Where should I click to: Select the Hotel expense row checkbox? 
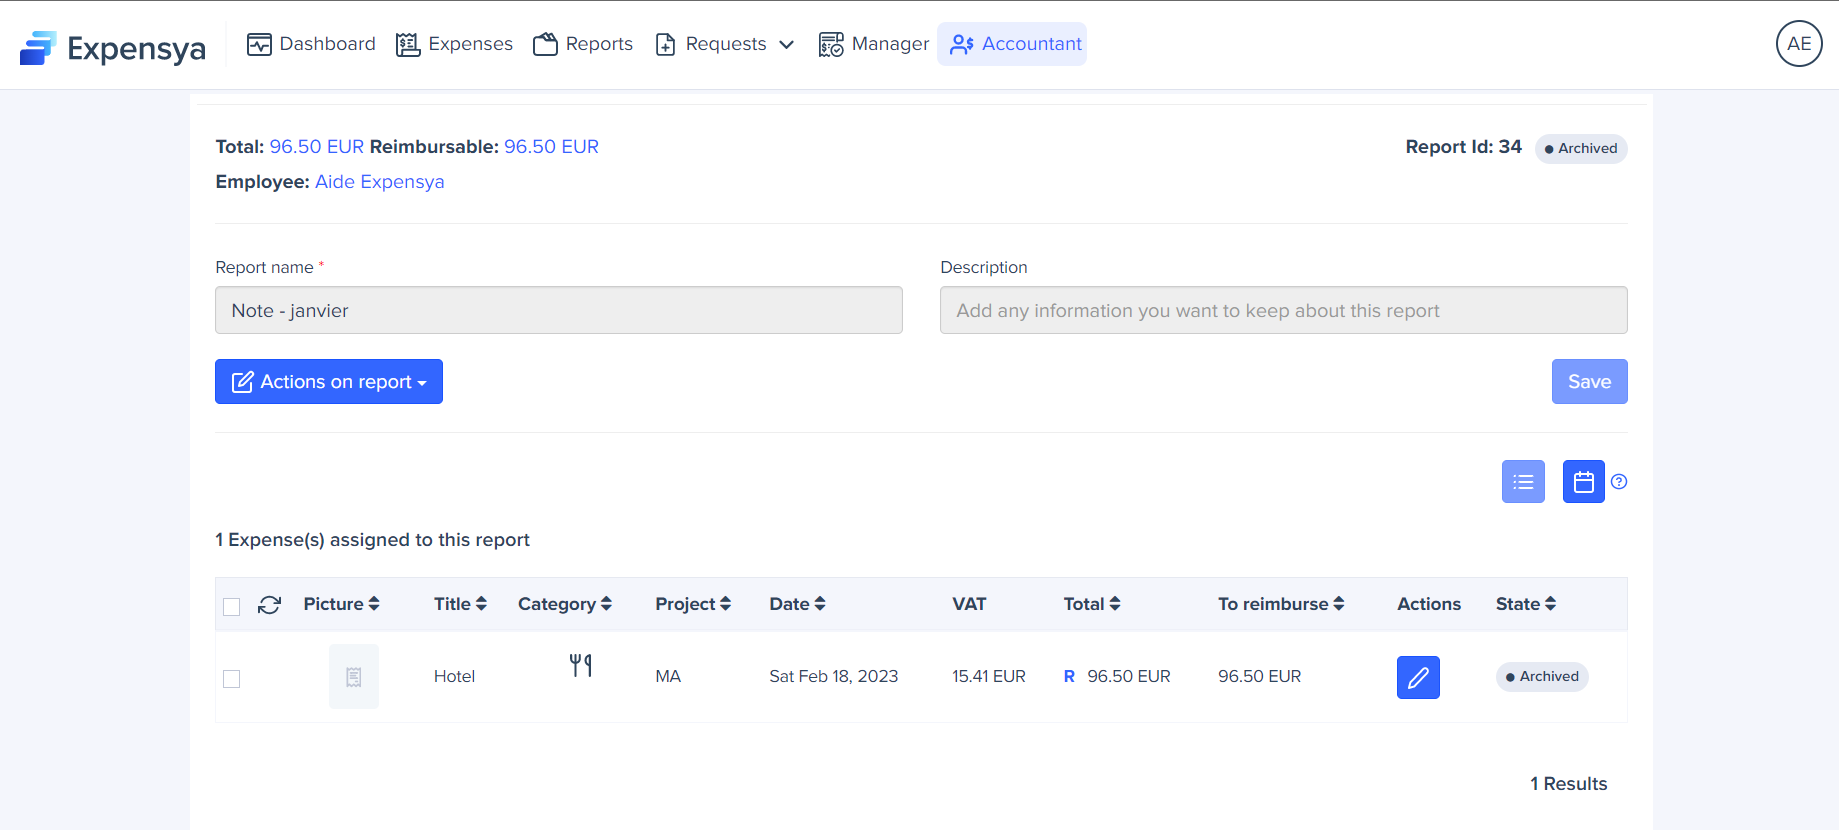[x=232, y=679]
